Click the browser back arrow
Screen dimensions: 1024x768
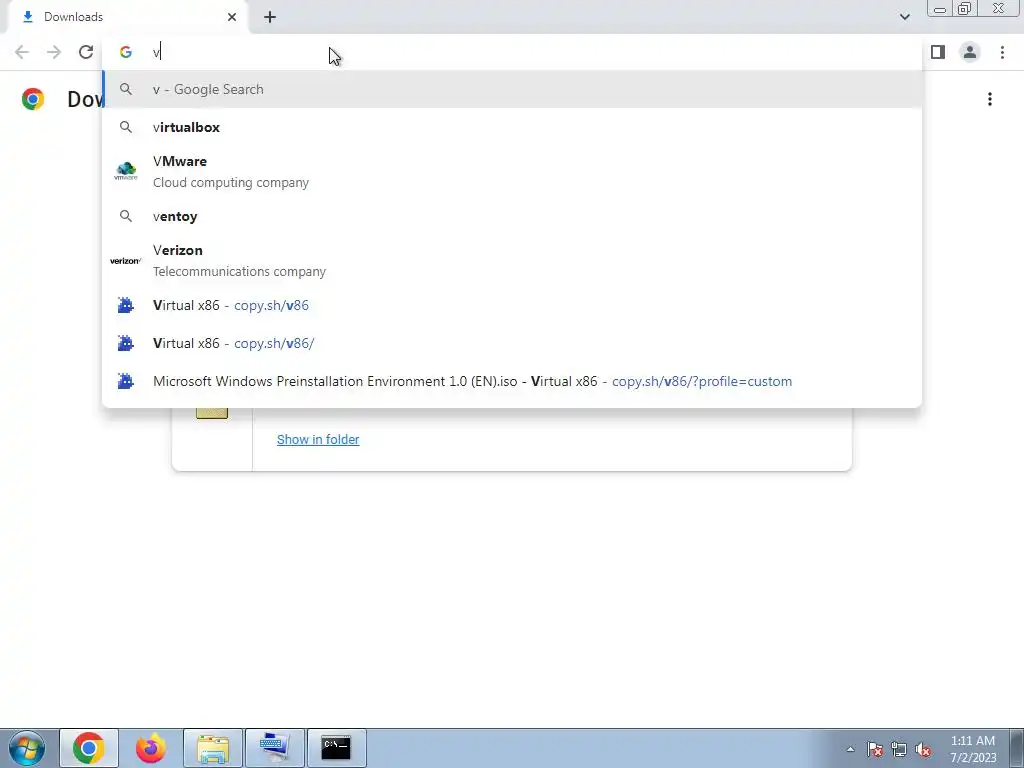pos(22,52)
